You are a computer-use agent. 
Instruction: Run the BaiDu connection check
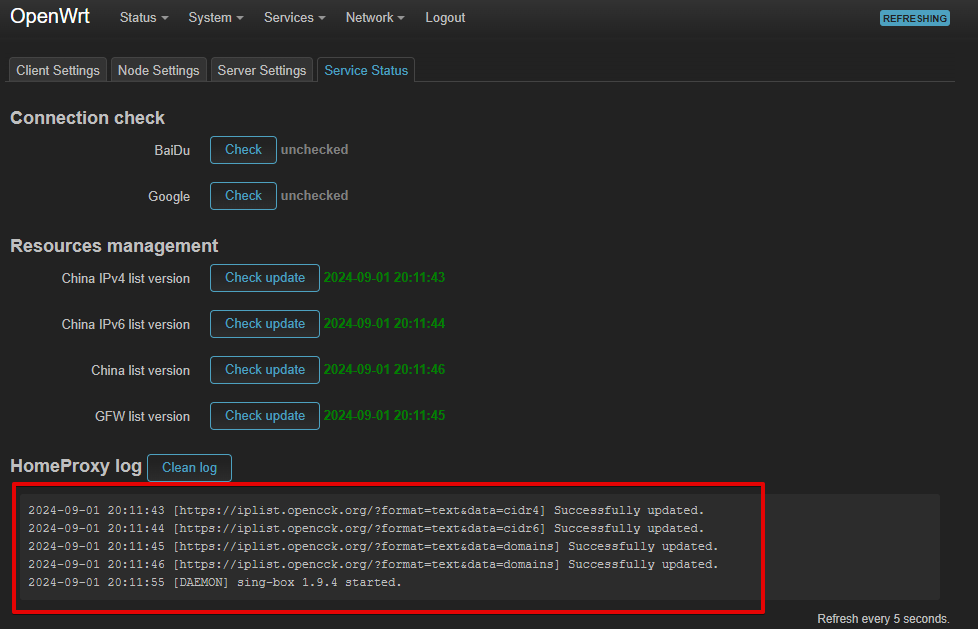pyautogui.click(x=242, y=149)
